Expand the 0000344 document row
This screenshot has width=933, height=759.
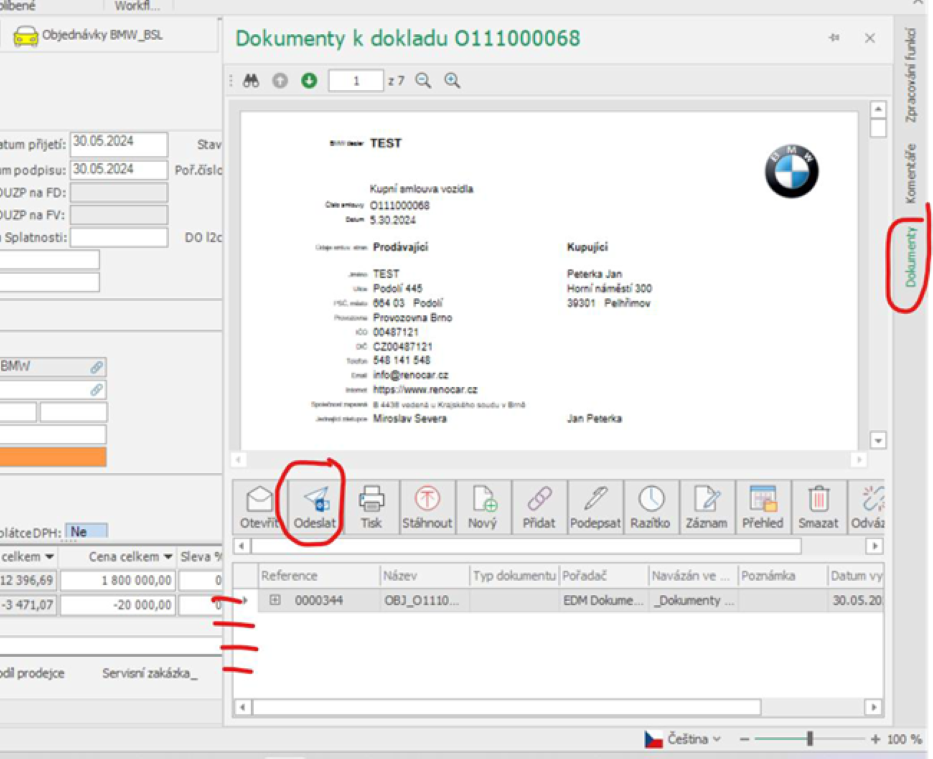pos(275,600)
